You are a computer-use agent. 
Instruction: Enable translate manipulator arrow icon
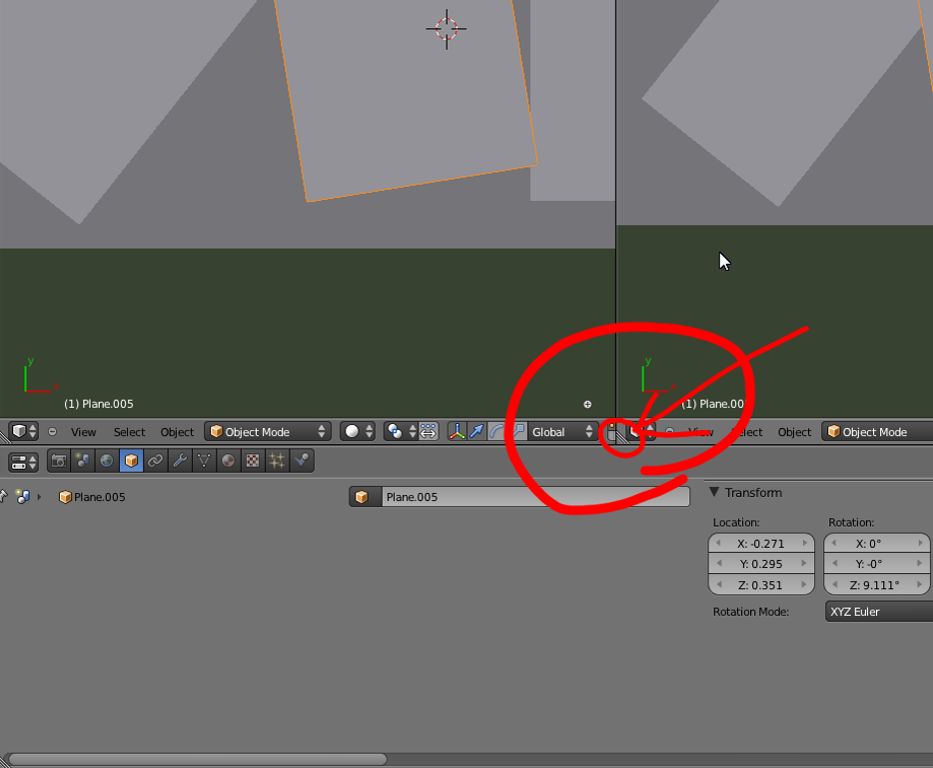tap(477, 431)
